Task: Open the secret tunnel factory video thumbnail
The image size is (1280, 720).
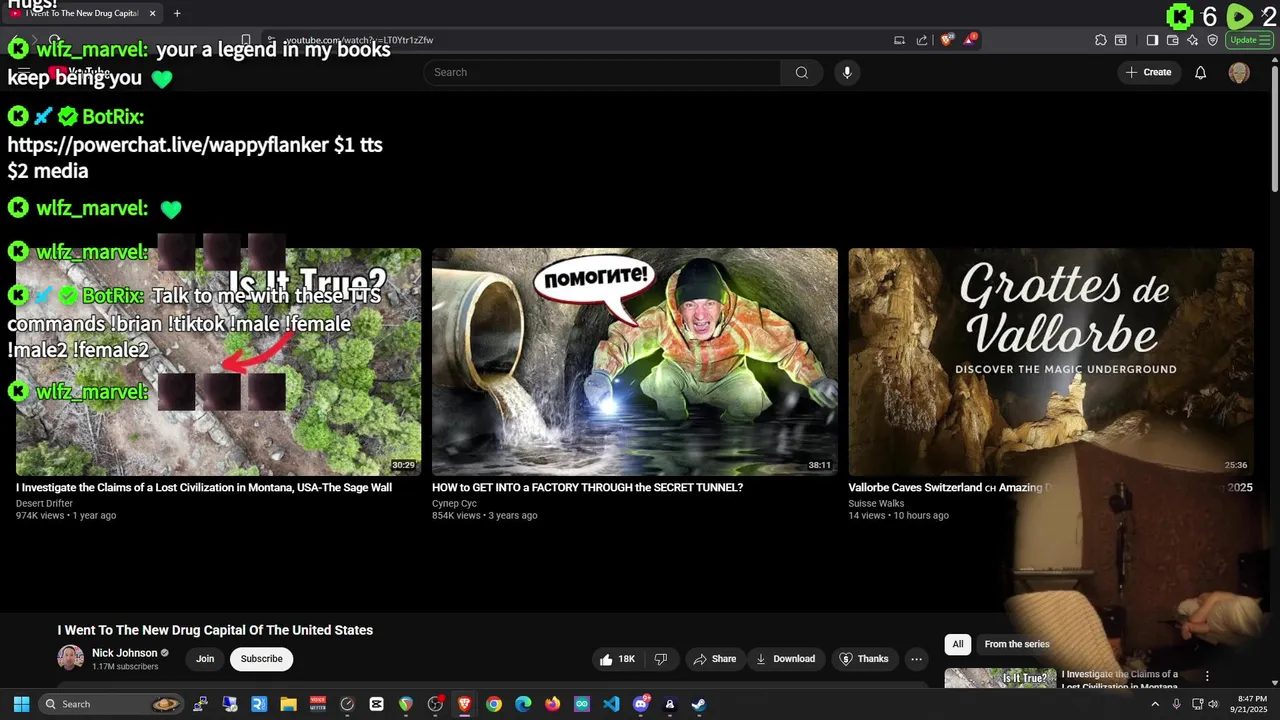Action: pyautogui.click(x=635, y=362)
